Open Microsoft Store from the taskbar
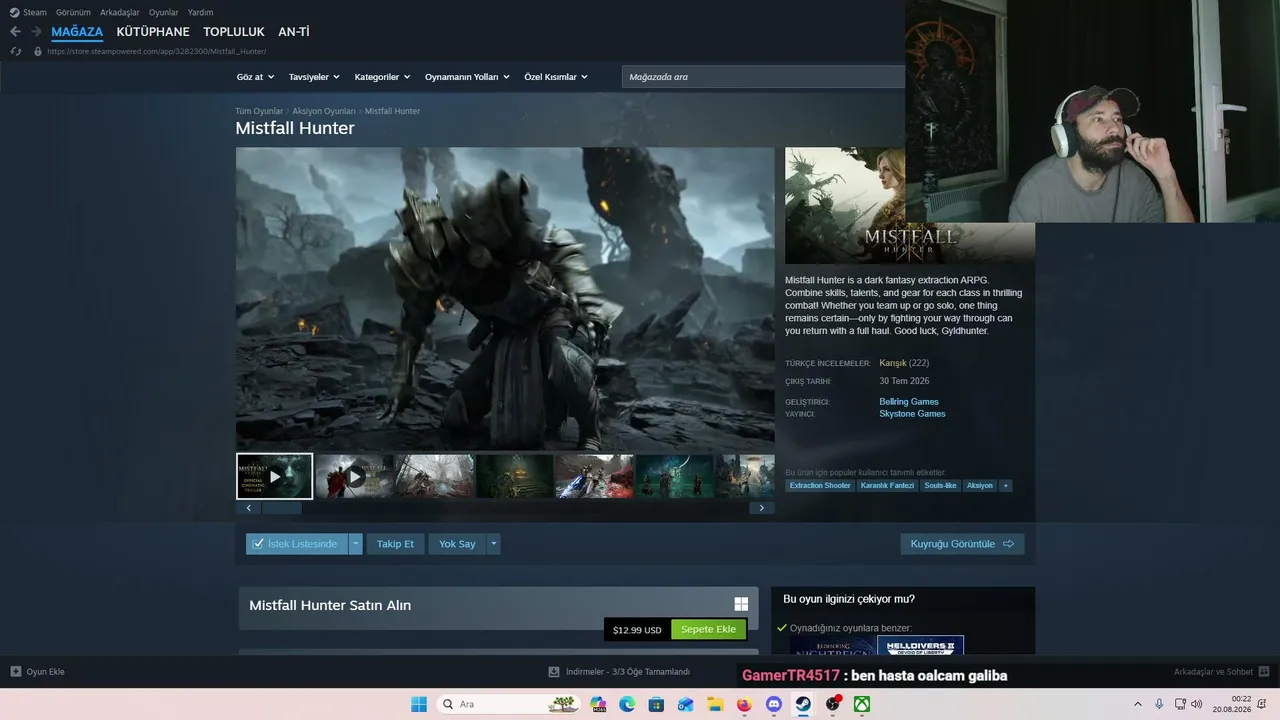Viewport: 1280px width, 720px height. pos(656,704)
